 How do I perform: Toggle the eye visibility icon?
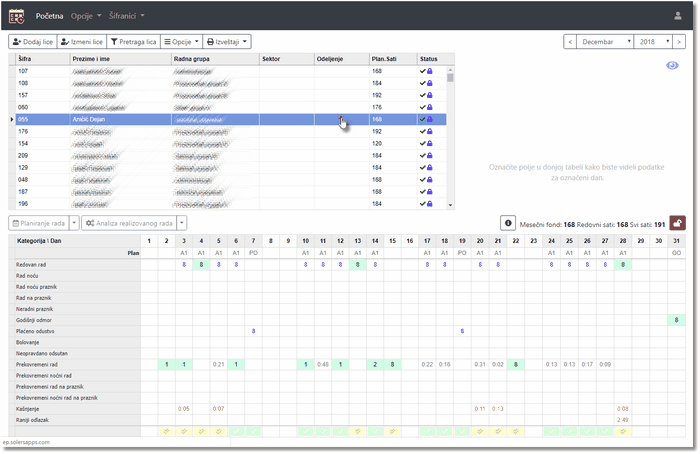tap(672, 66)
